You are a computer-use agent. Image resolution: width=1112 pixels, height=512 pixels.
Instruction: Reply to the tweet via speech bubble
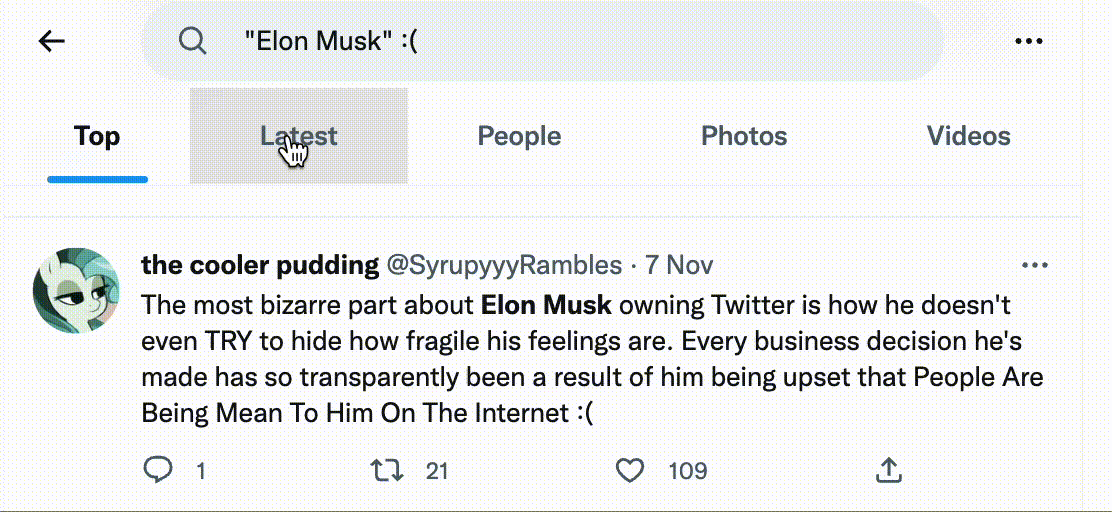[x=158, y=470]
